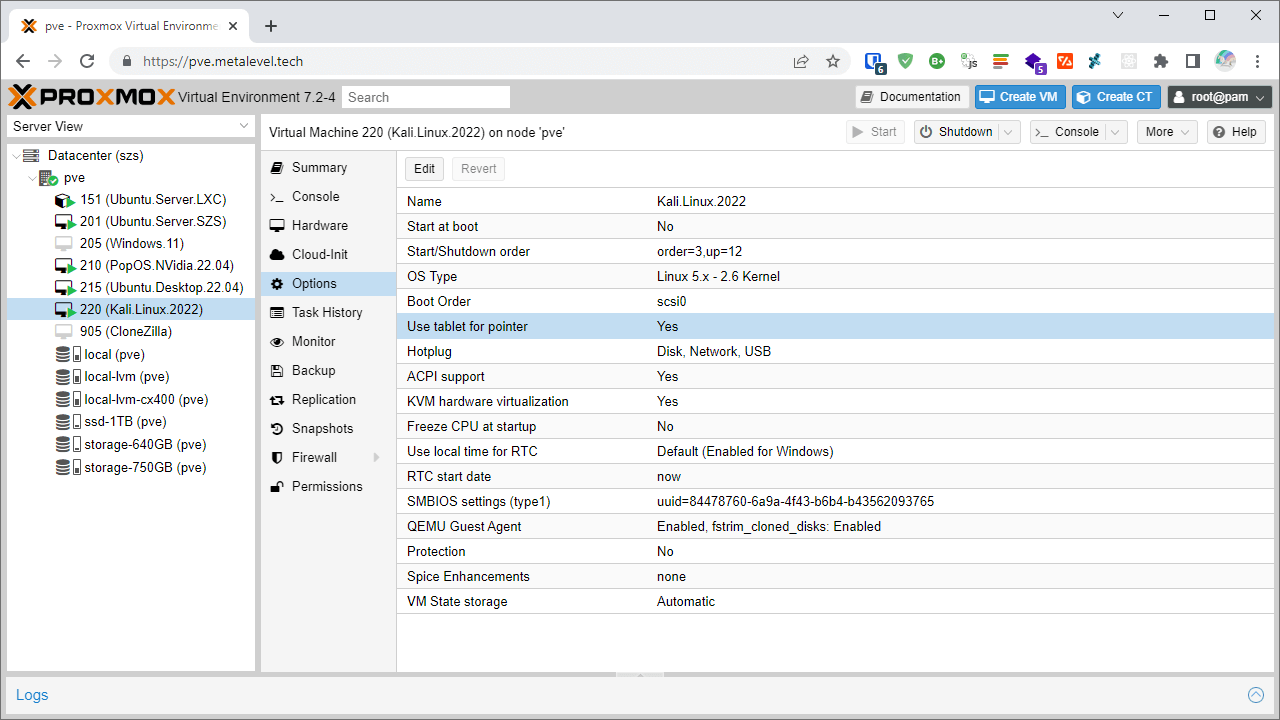The height and width of the screenshot is (720, 1280).
Task: Go to the Hardware section
Action: point(329,226)
